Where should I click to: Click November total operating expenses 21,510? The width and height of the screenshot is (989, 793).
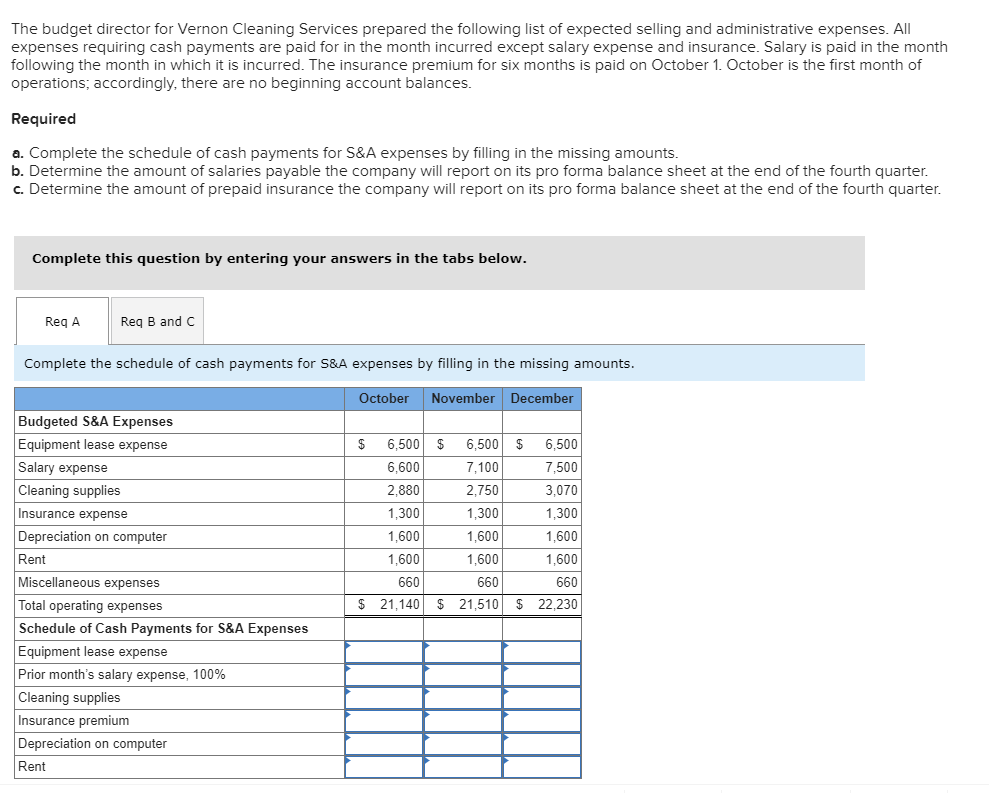pos(478,604)
